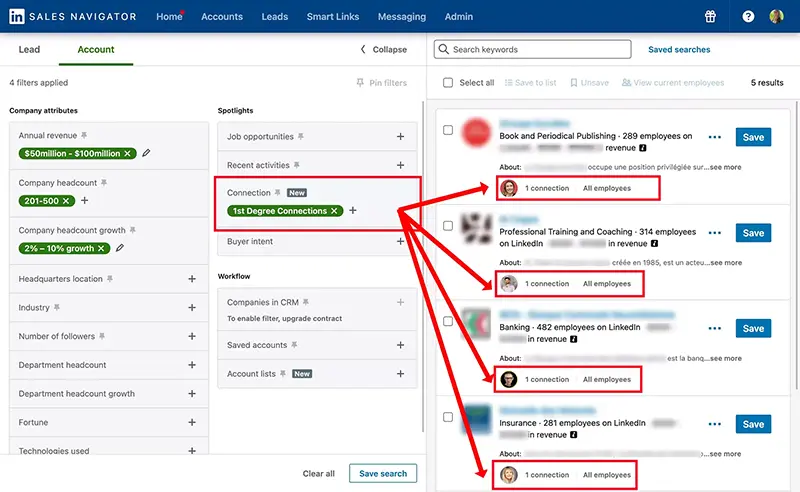Click the results list scrollbar

point(796,245)
